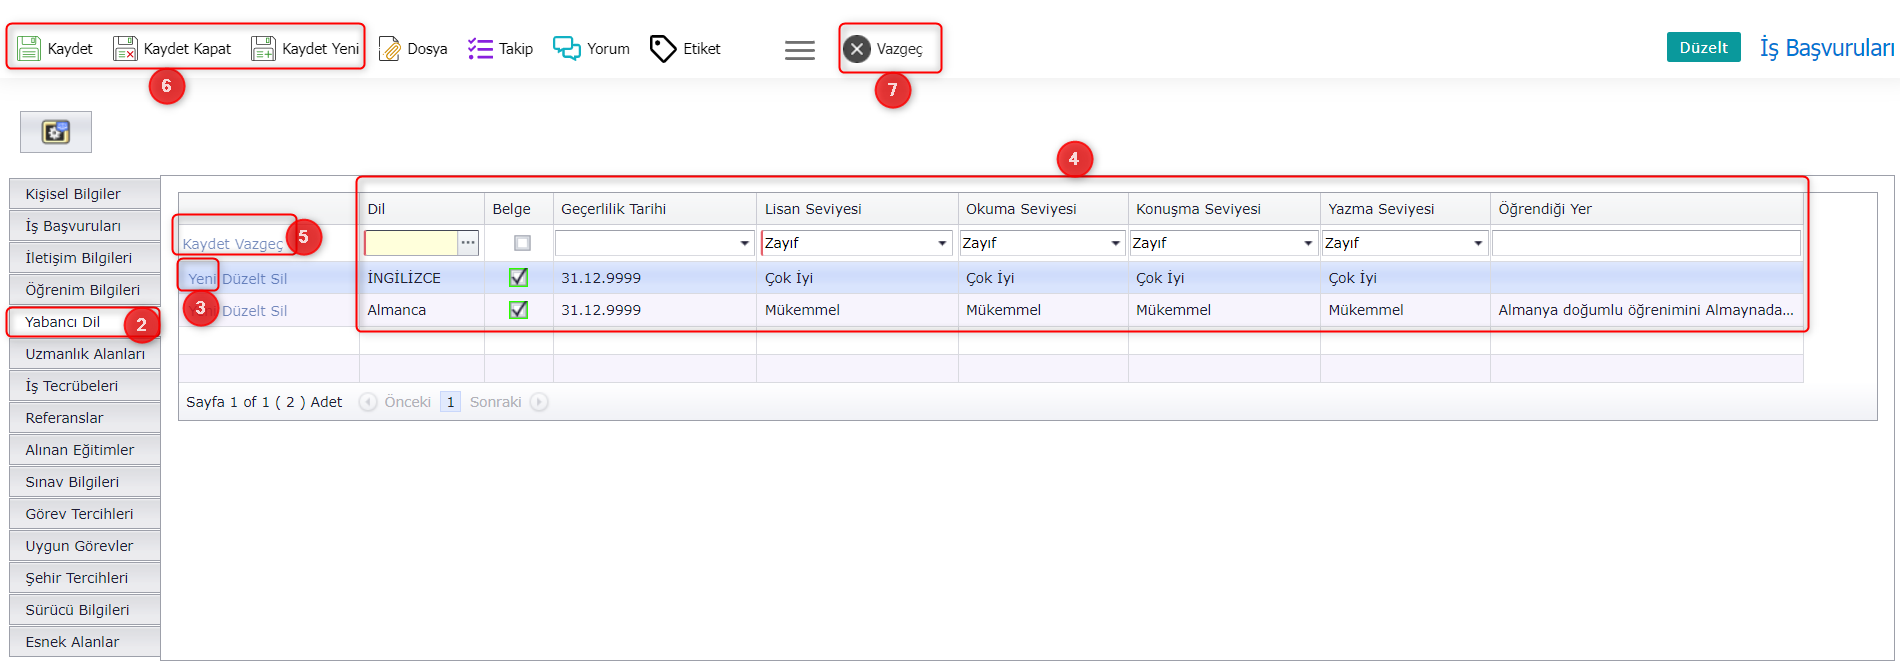Click the Sonraki pager link
The image size is (1900, 663).
pos(495,402)
